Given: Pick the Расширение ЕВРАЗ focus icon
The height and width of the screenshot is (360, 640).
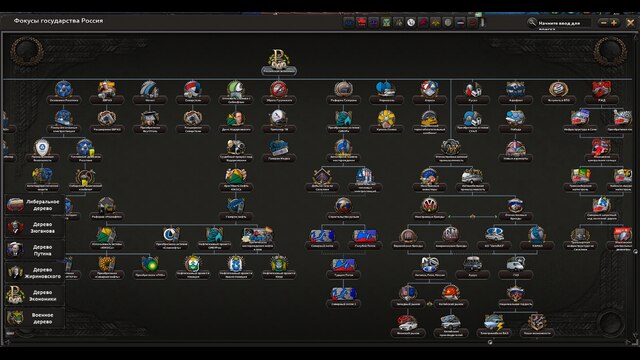Looking at the screenshot, I should click(x=107, y=118).
